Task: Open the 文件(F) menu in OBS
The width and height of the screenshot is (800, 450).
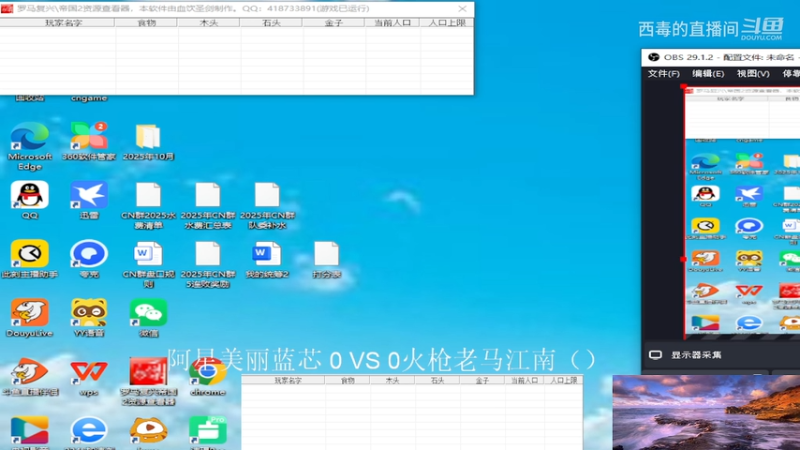Action: point(663,74)
